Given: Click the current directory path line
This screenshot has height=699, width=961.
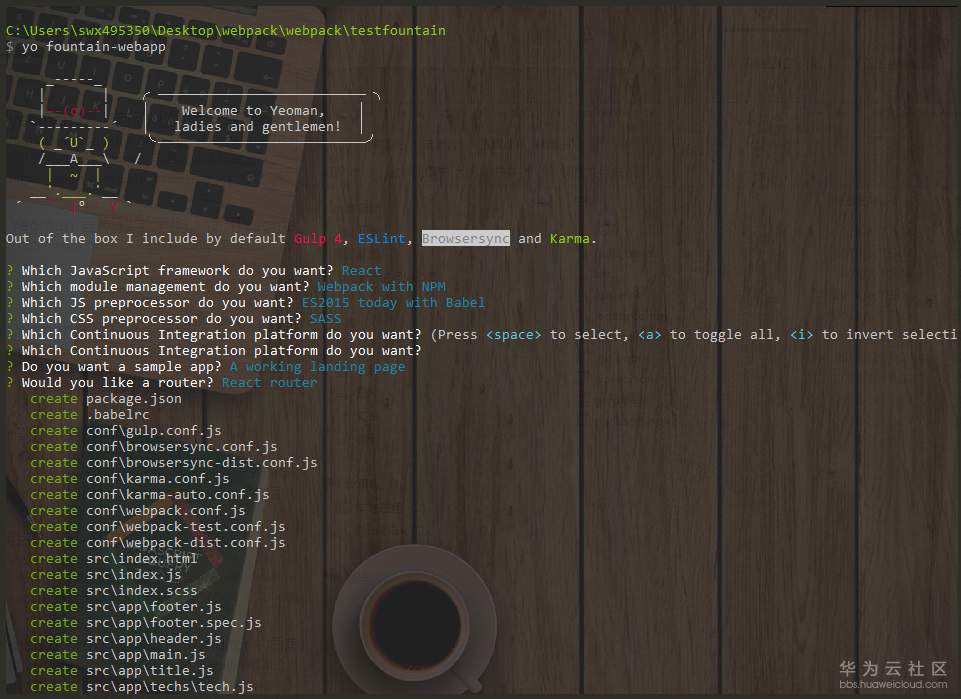Looking at the screenshot, I should tap(226, 31).
